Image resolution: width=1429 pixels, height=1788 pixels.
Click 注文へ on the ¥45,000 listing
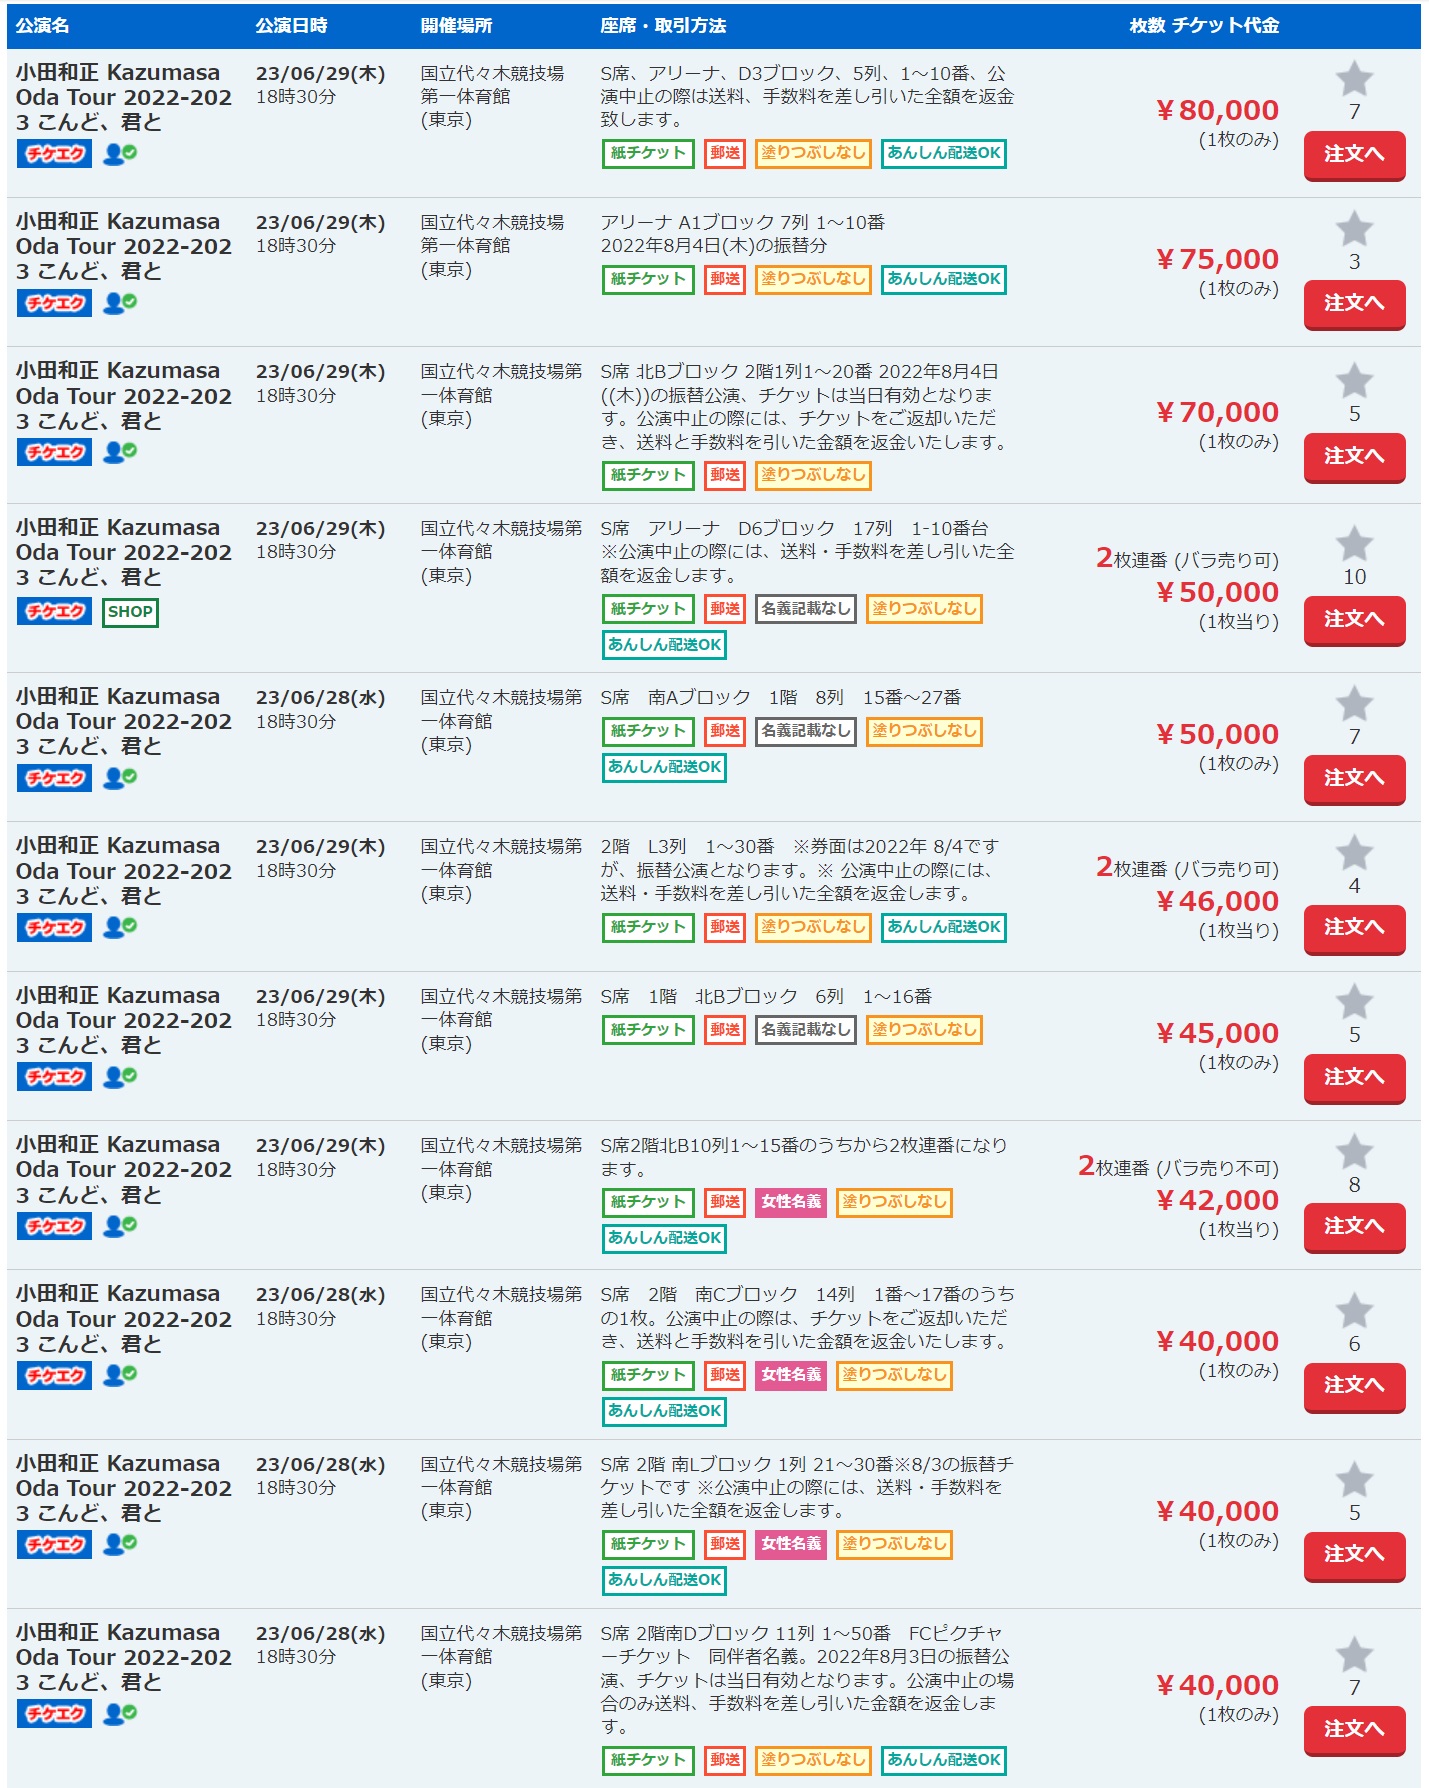[x=1354, y=1078]
